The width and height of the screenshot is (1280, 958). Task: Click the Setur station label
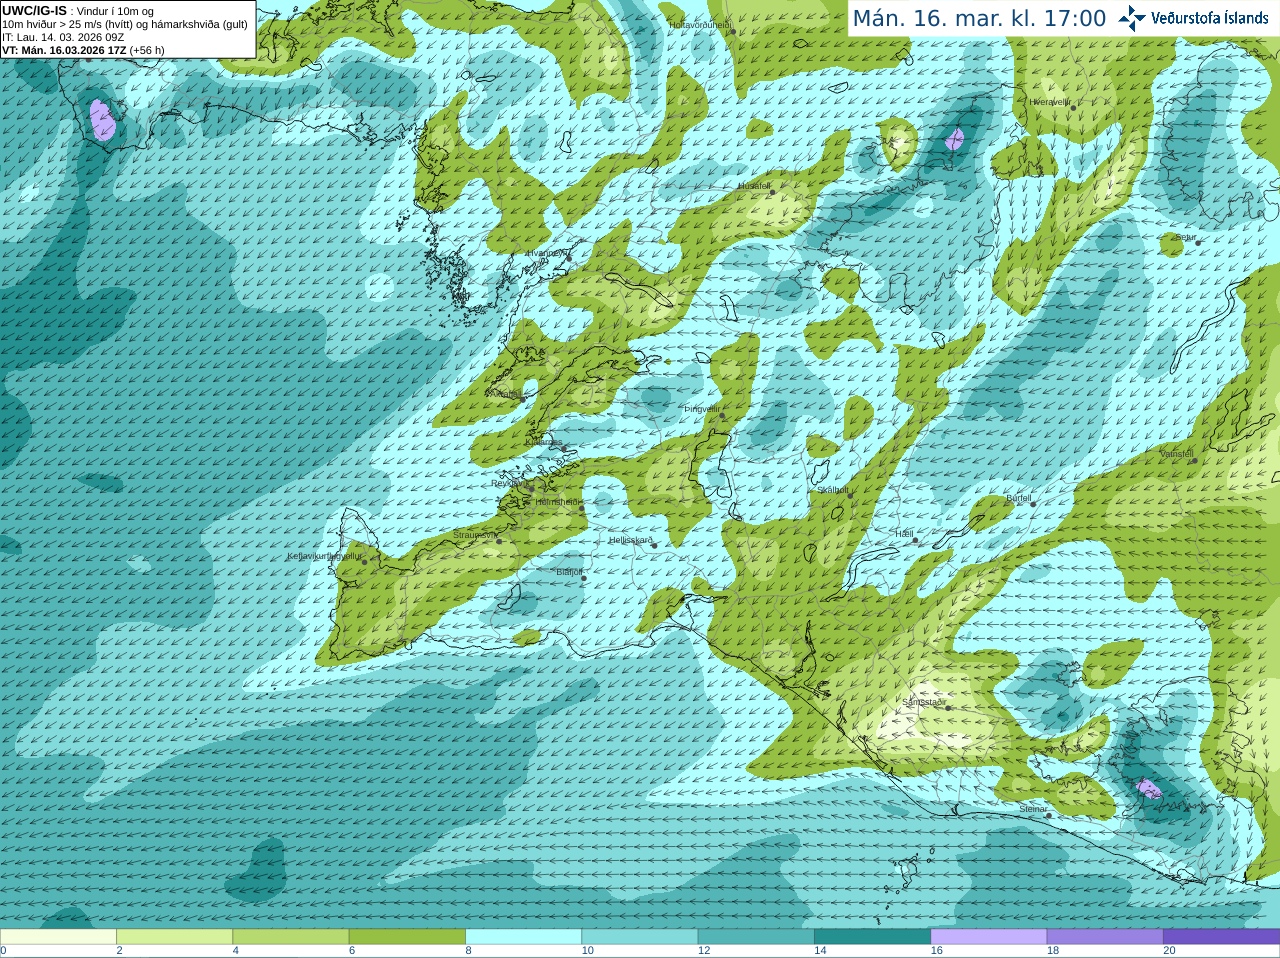click(x=1185, y=238)
